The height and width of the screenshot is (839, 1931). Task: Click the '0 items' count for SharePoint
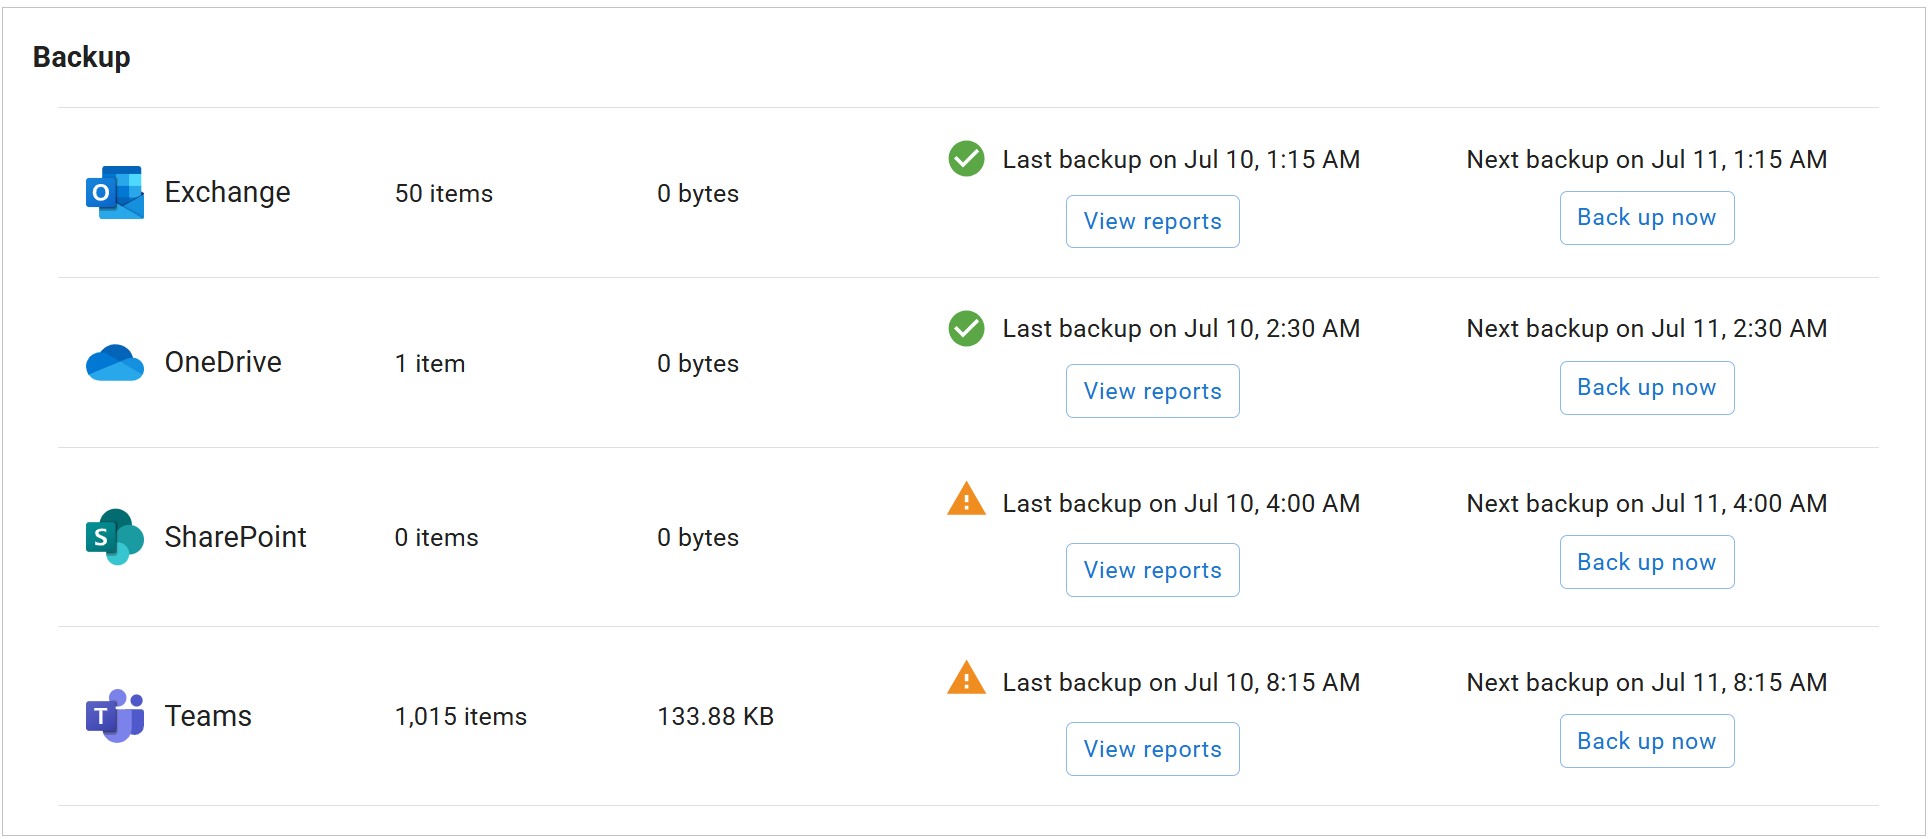[437, 537]
